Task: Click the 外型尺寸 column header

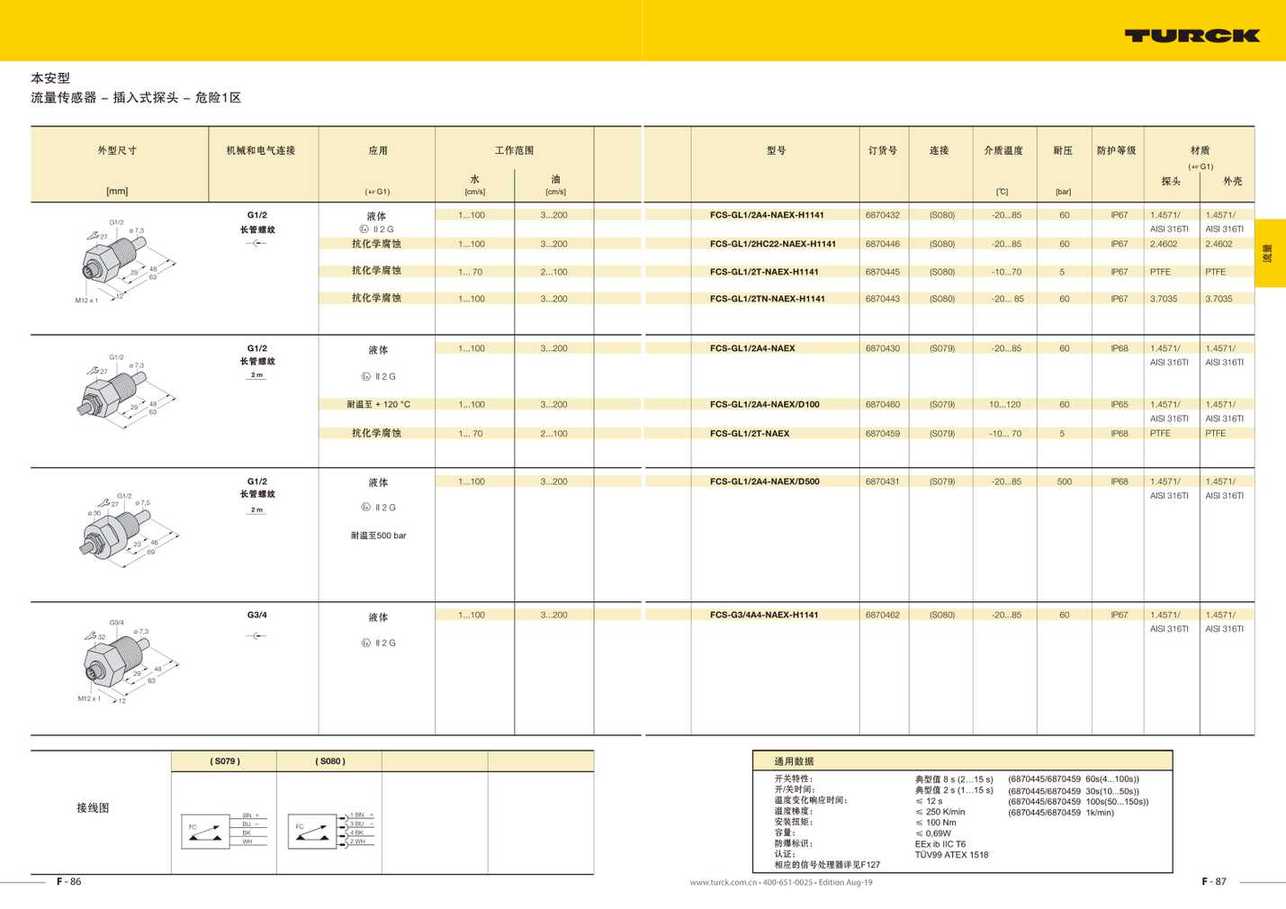Action: coord(117,150)
